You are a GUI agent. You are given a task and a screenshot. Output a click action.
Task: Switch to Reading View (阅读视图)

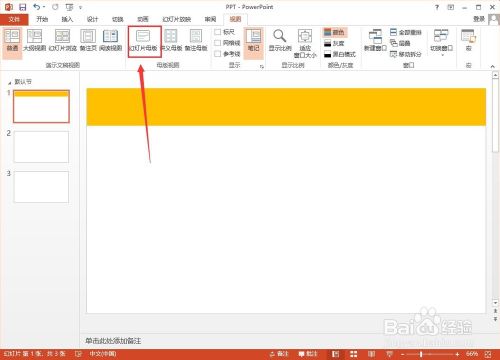[110, 40]
